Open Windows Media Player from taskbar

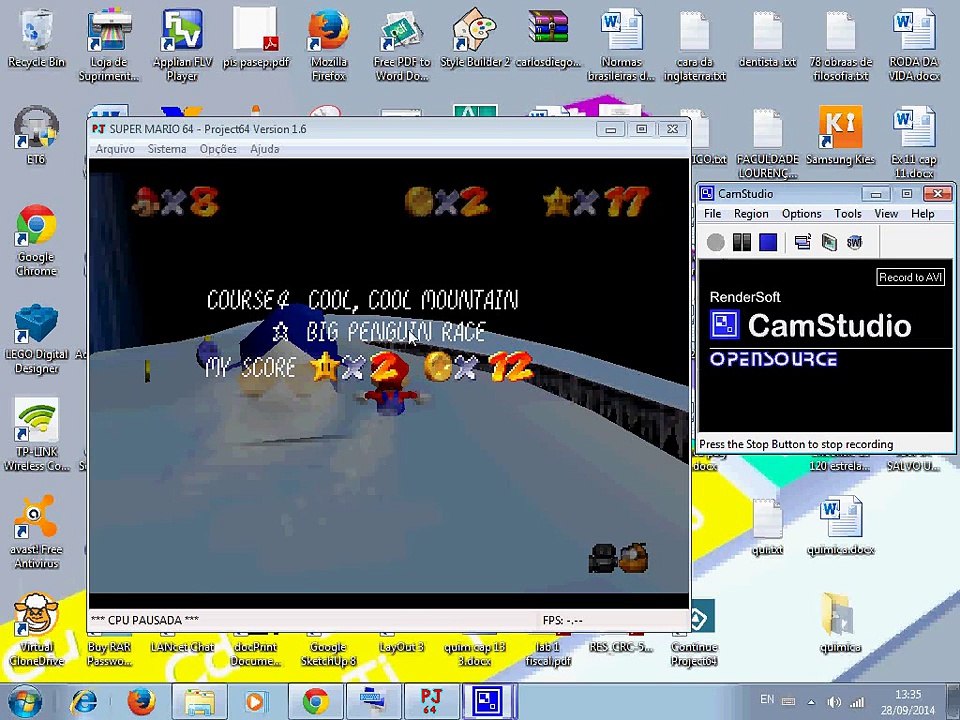256,702
